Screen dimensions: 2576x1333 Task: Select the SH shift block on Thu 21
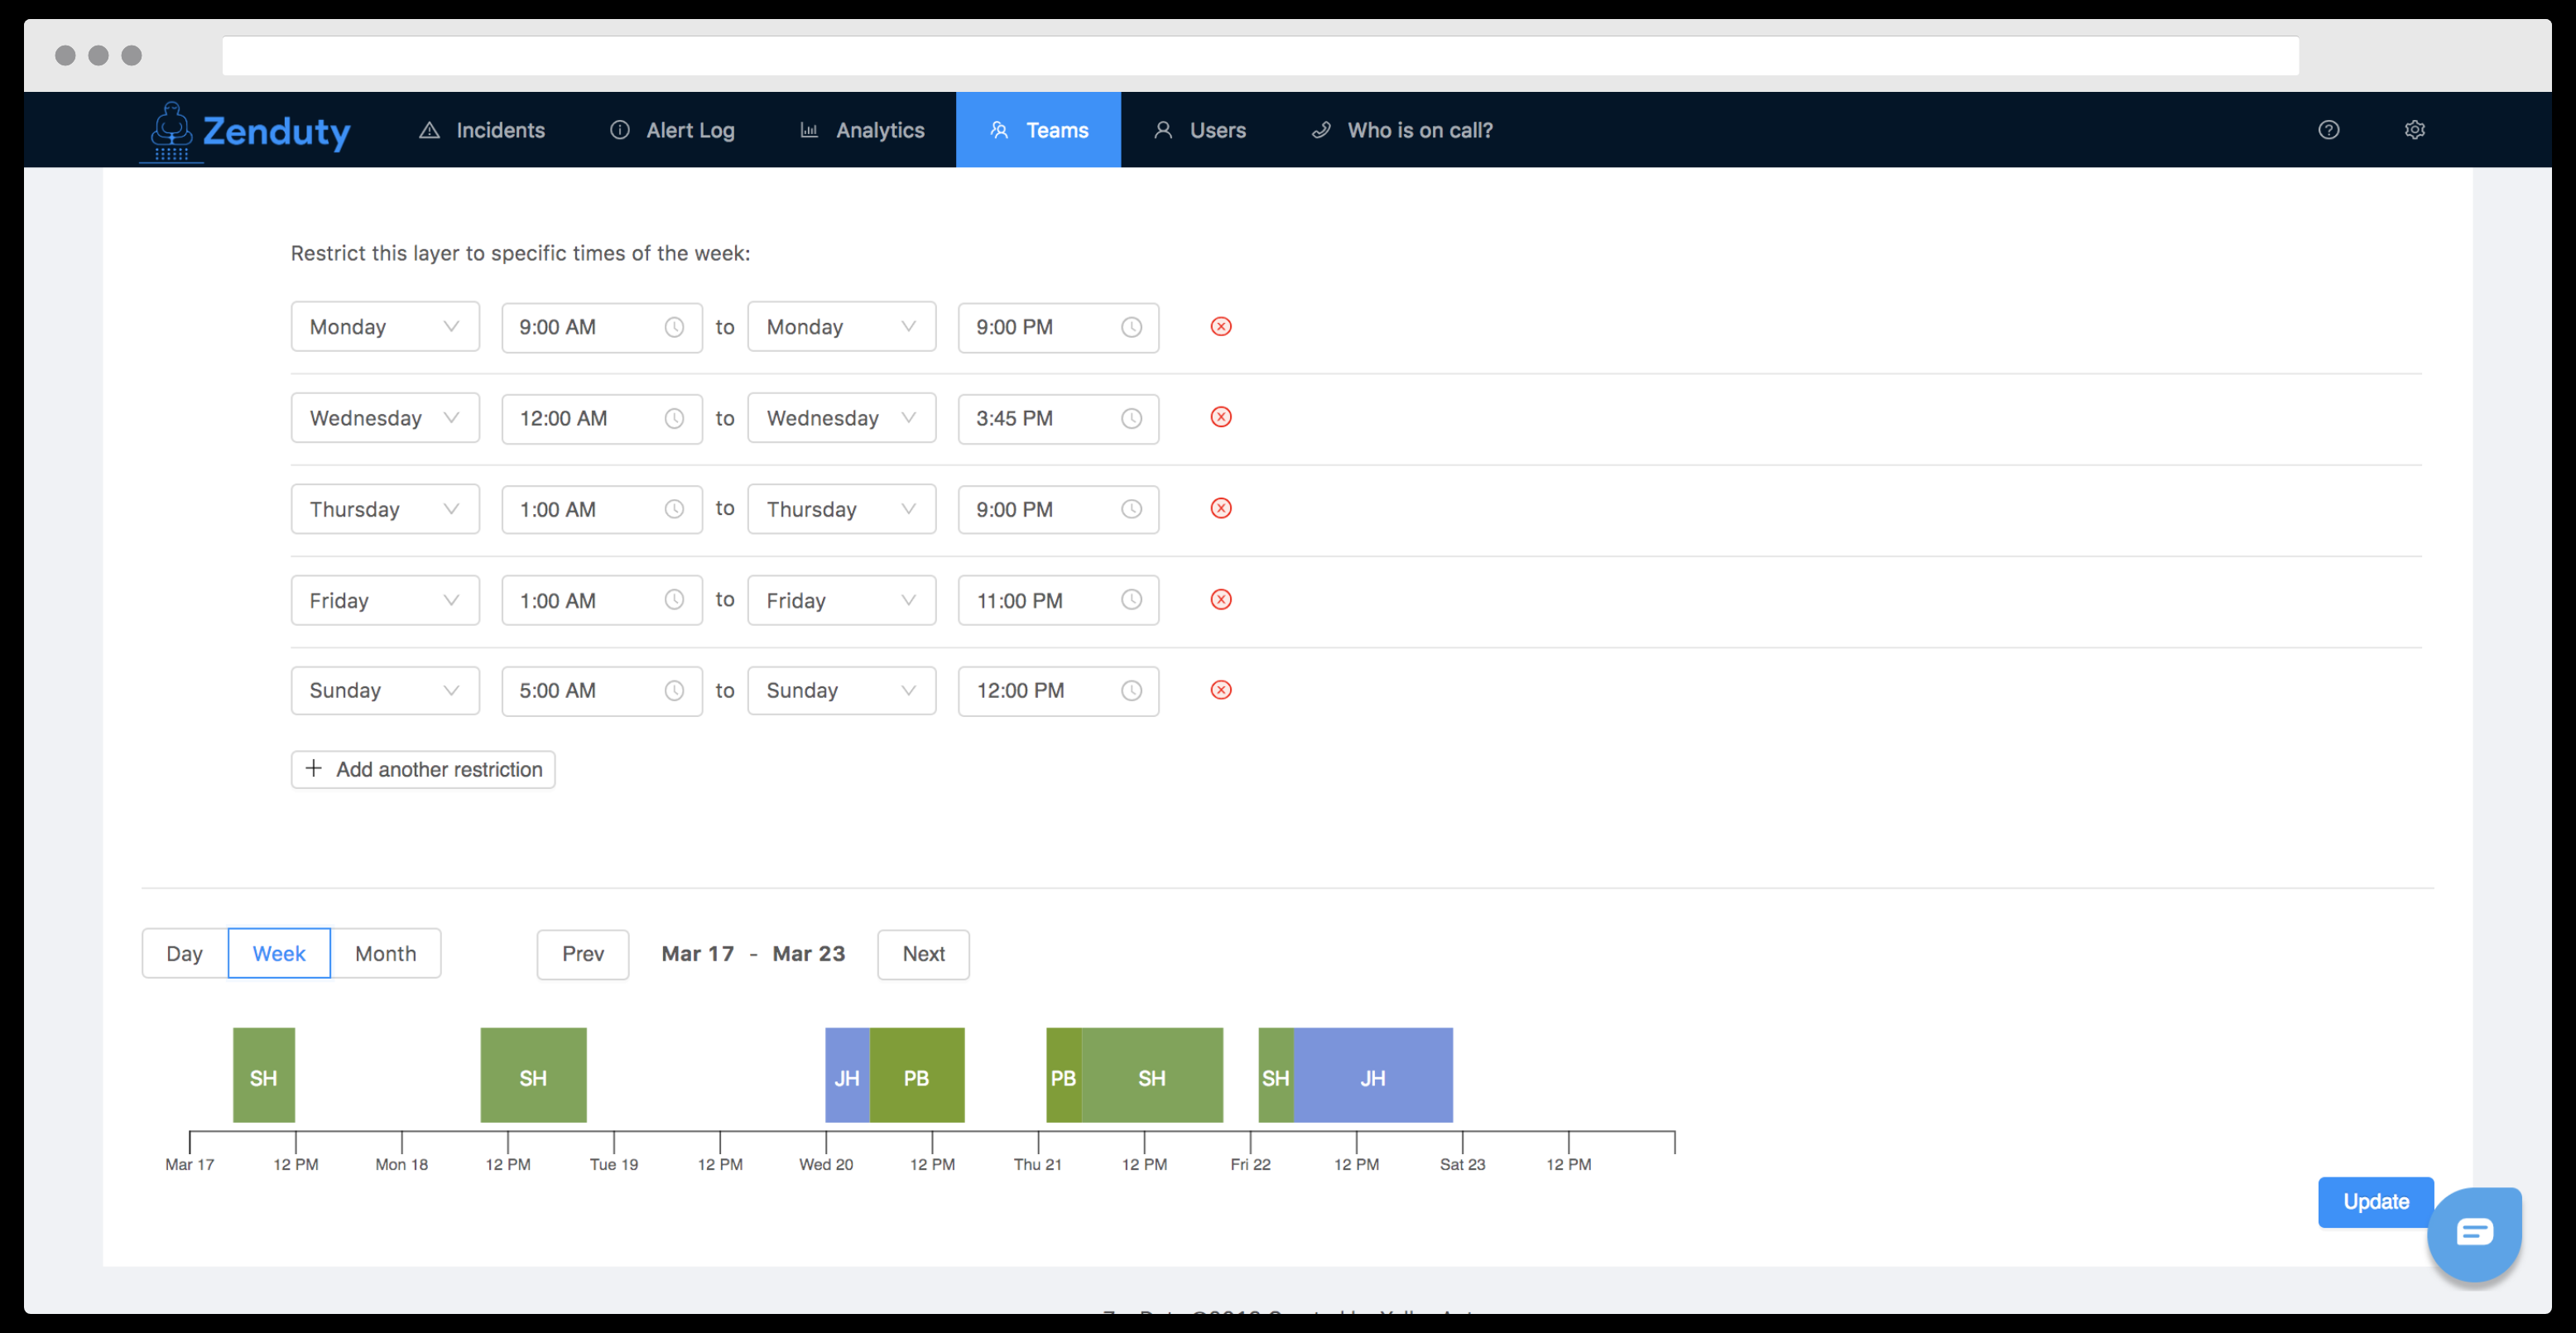[1152, 1076]
